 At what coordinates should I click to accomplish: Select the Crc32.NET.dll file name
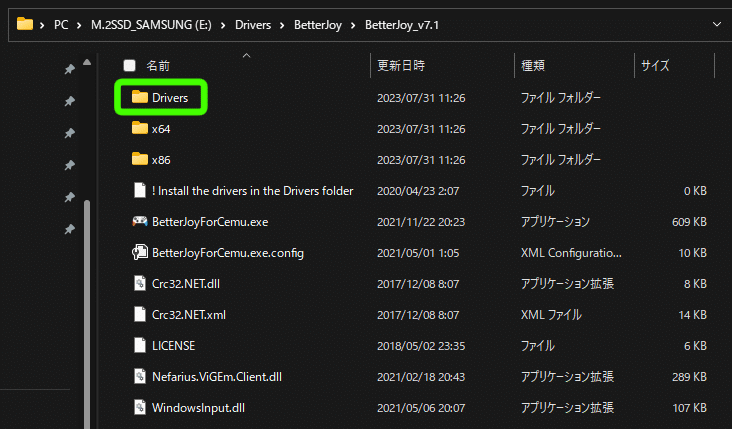pos(186,283)
